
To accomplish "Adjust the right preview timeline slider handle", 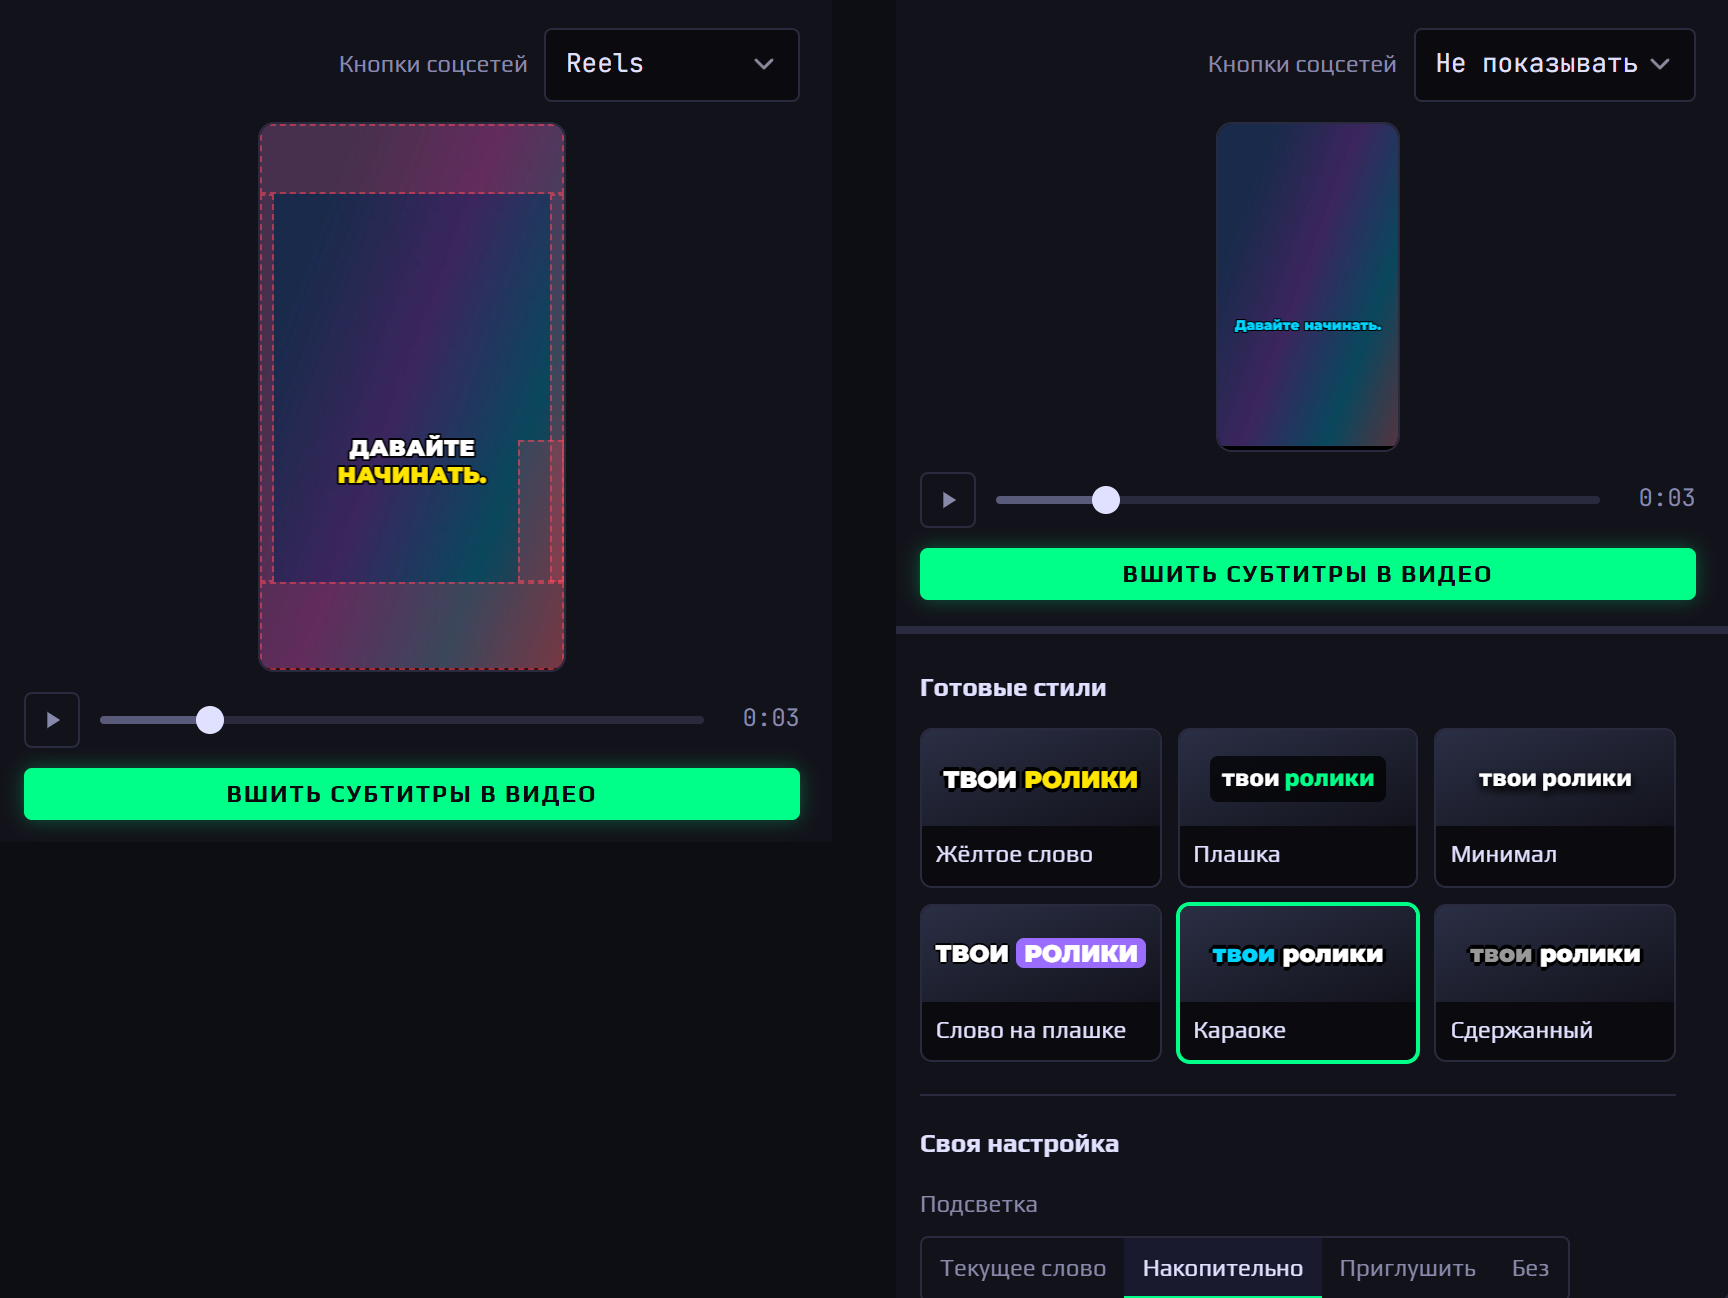I will coord(1106,500).
